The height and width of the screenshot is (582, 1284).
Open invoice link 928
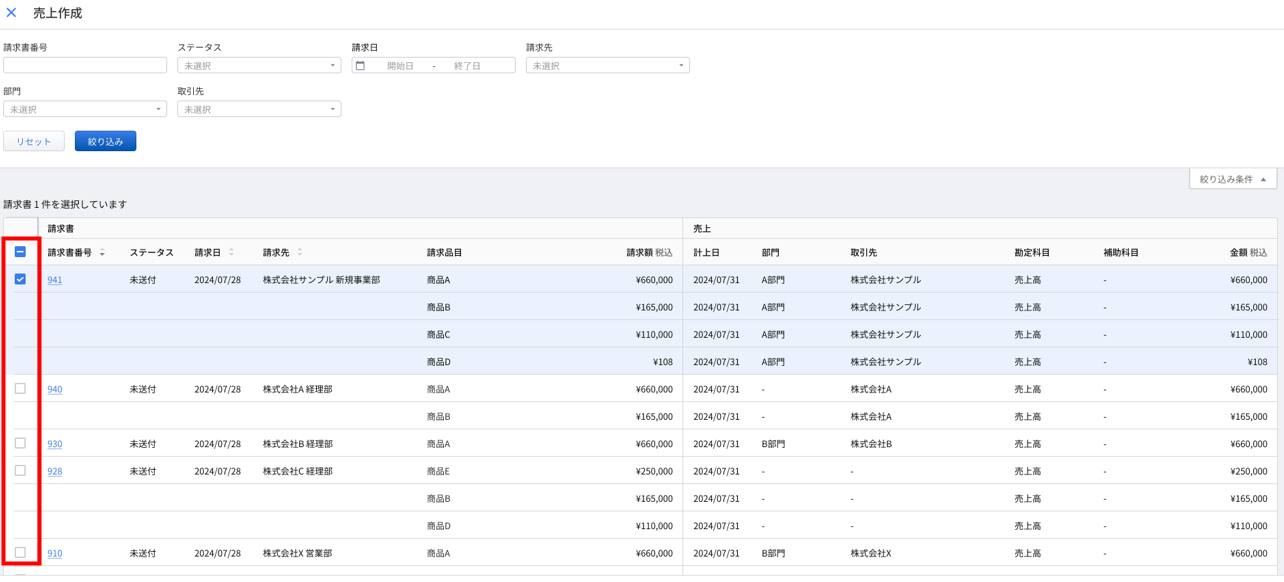[x=55, y=471]
